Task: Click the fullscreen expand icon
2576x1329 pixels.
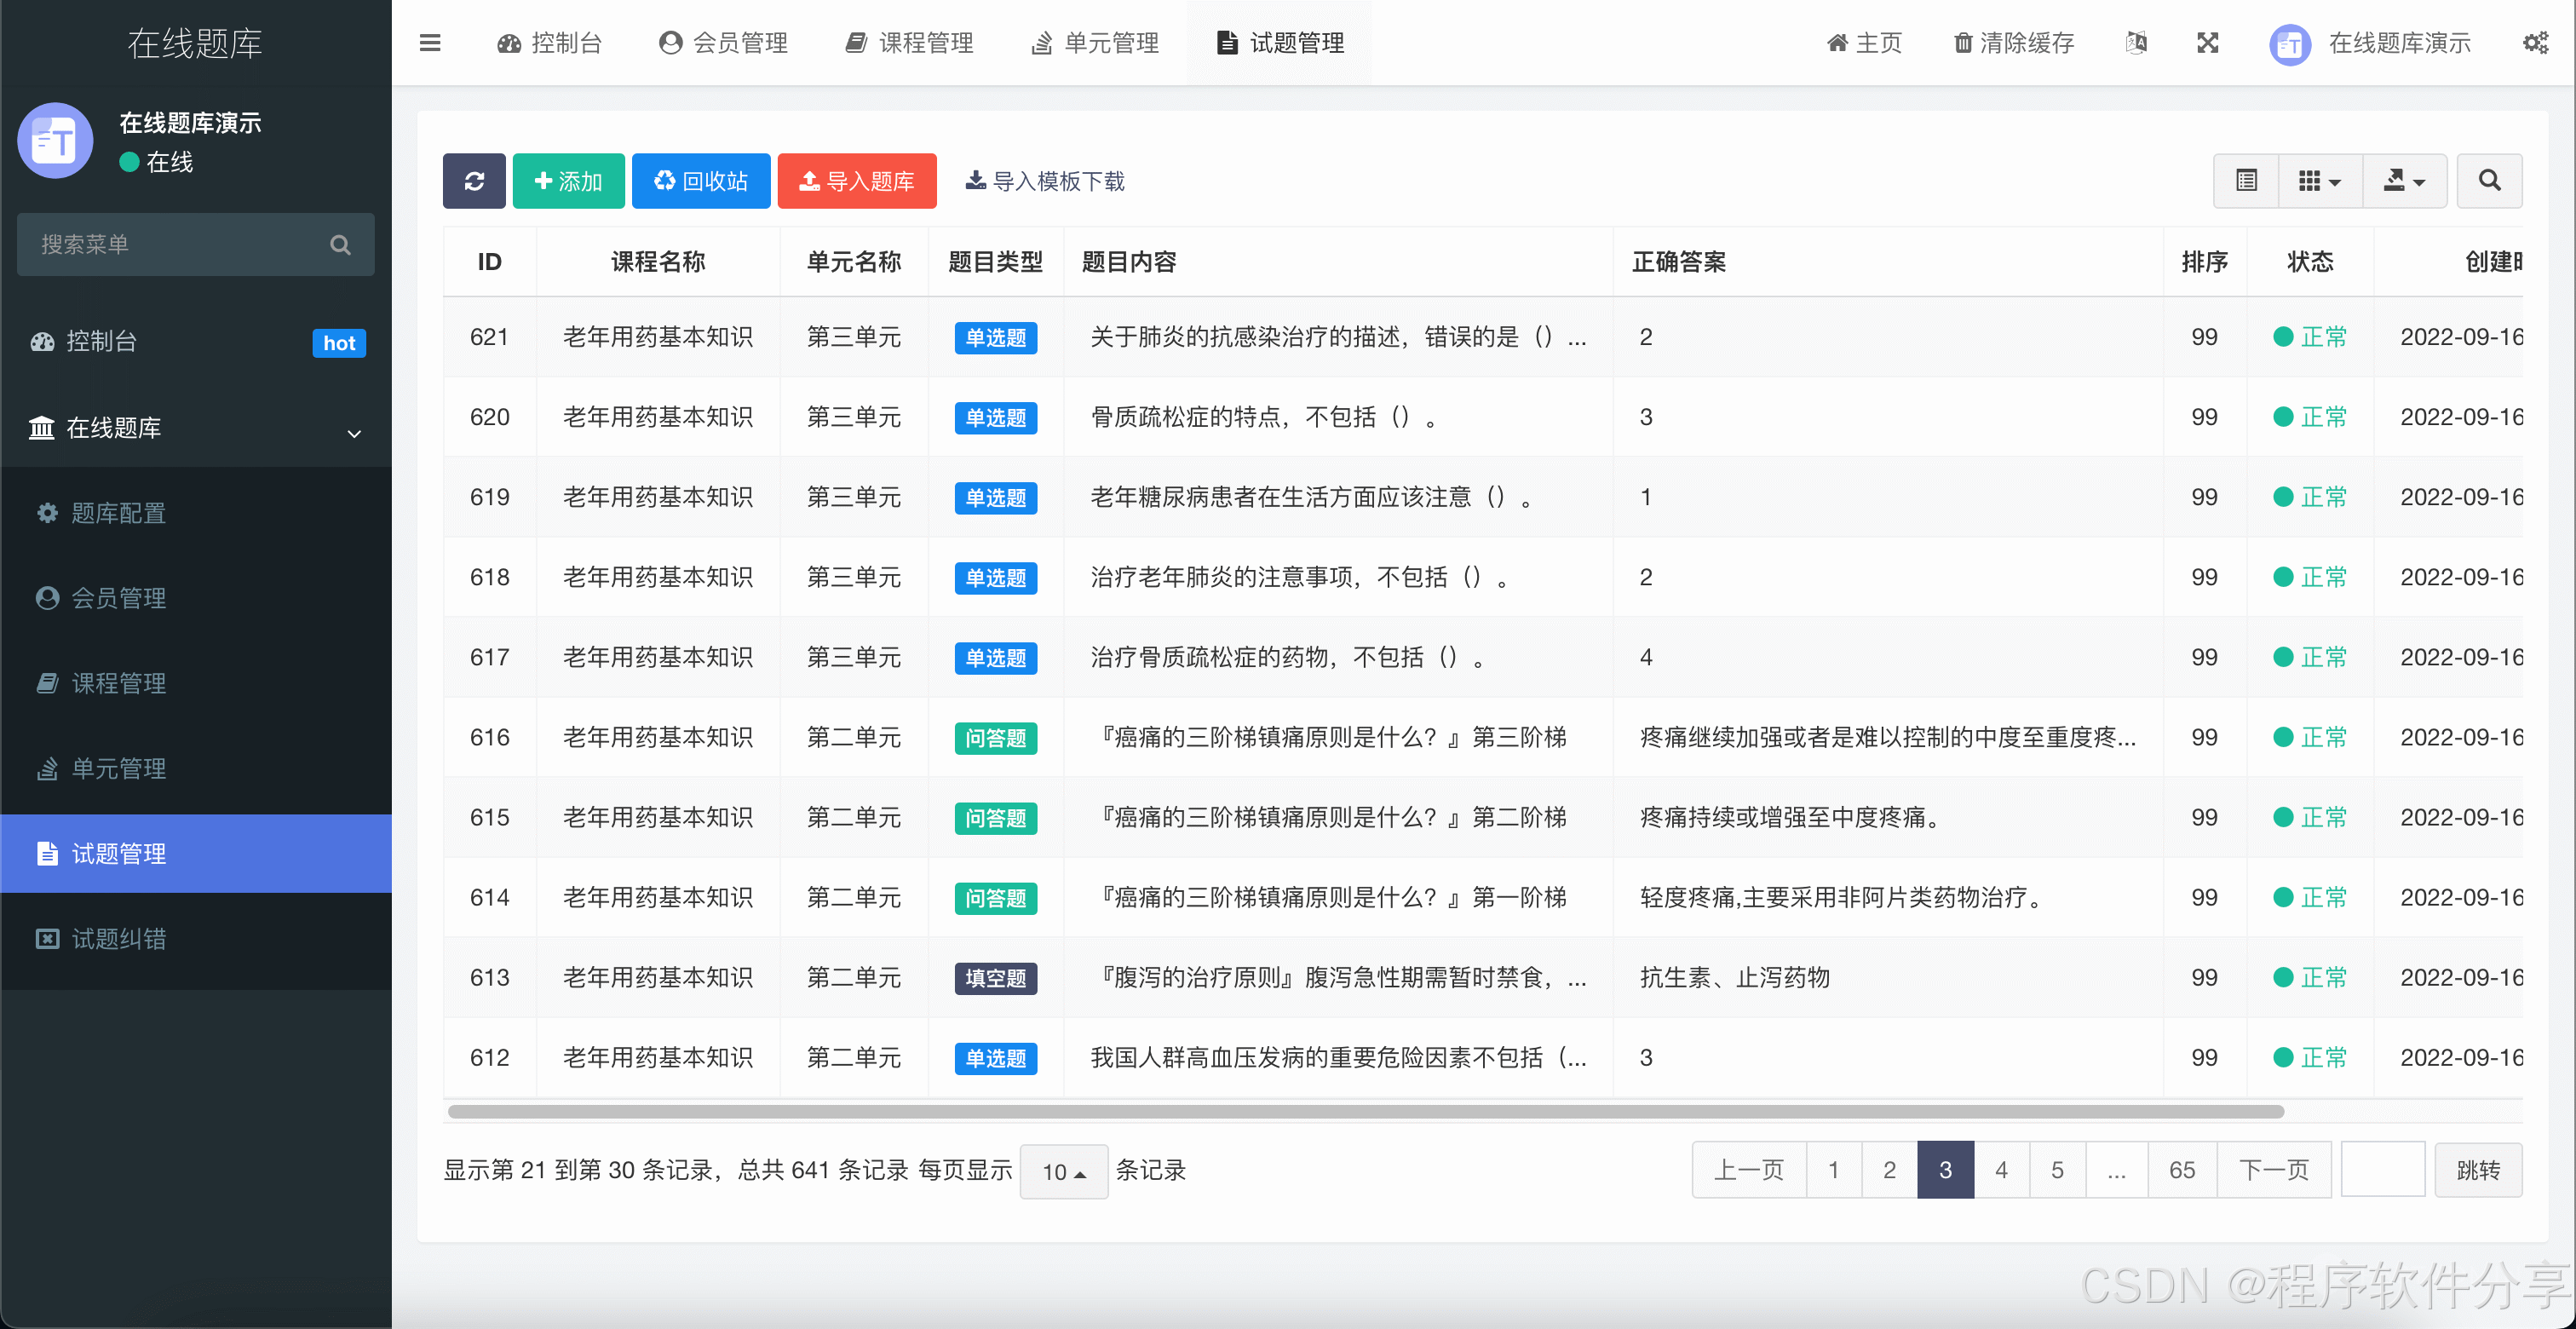Action: [2208, 43]
